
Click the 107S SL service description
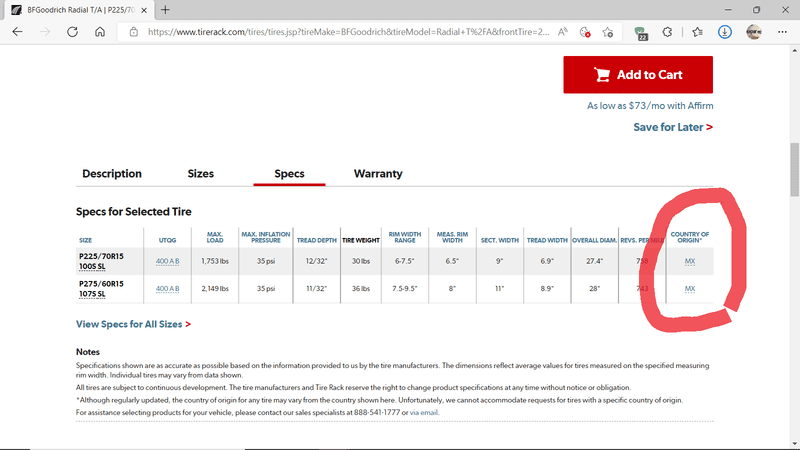tap(92, 294)
